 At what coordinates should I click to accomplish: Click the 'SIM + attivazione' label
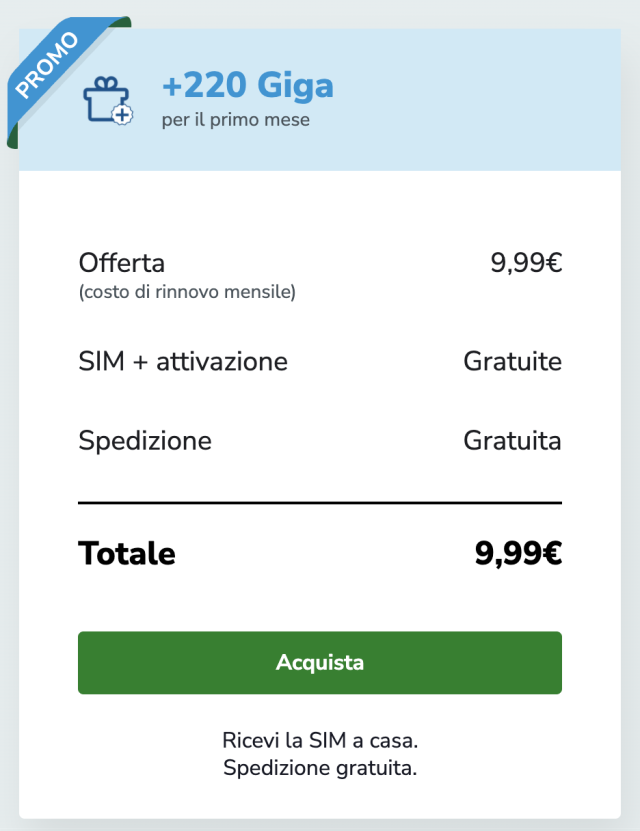click(183, 361)
